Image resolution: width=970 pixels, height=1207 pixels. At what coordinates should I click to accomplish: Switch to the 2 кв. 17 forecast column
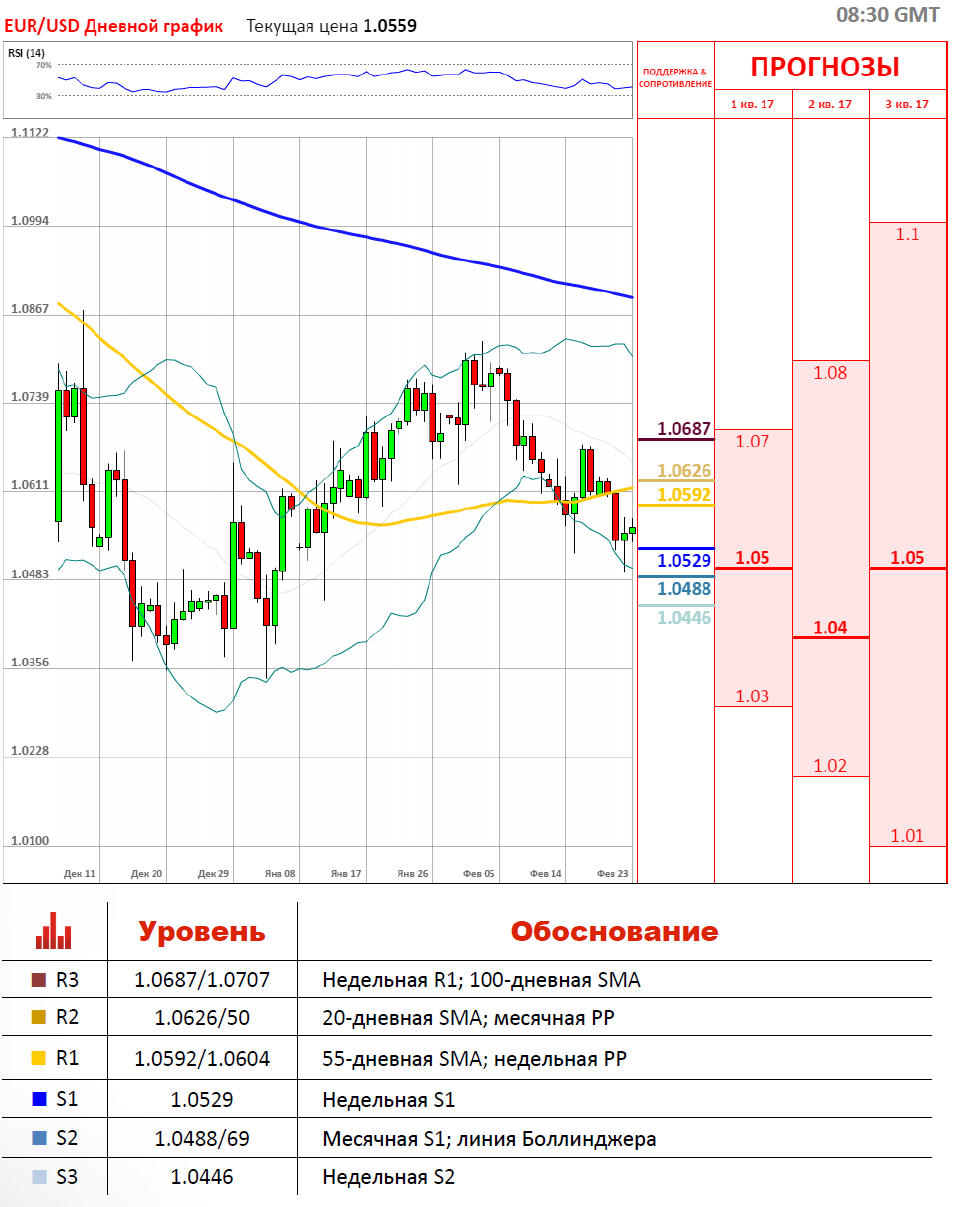pyautogui.click(x=830, y=104)
